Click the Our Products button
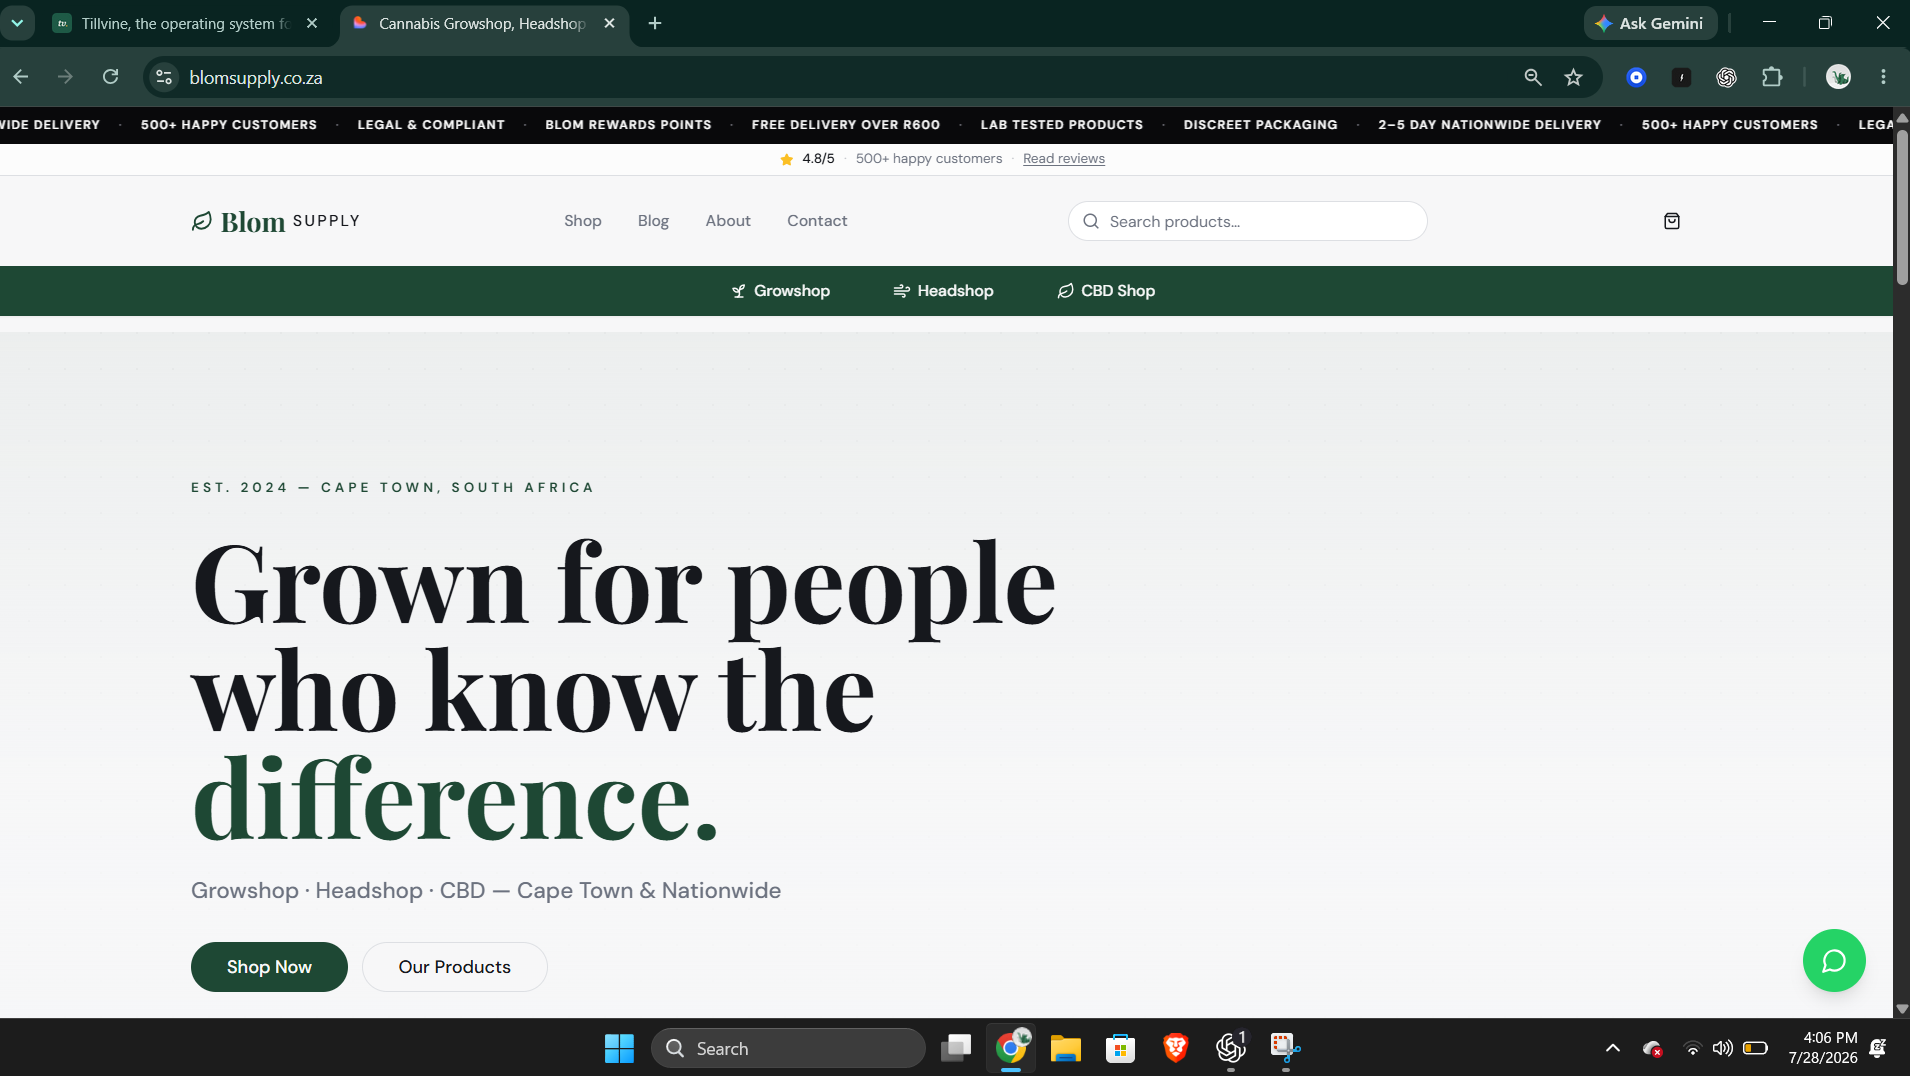The height and width of the screenshot is (1076, 1910). [455, 967]
